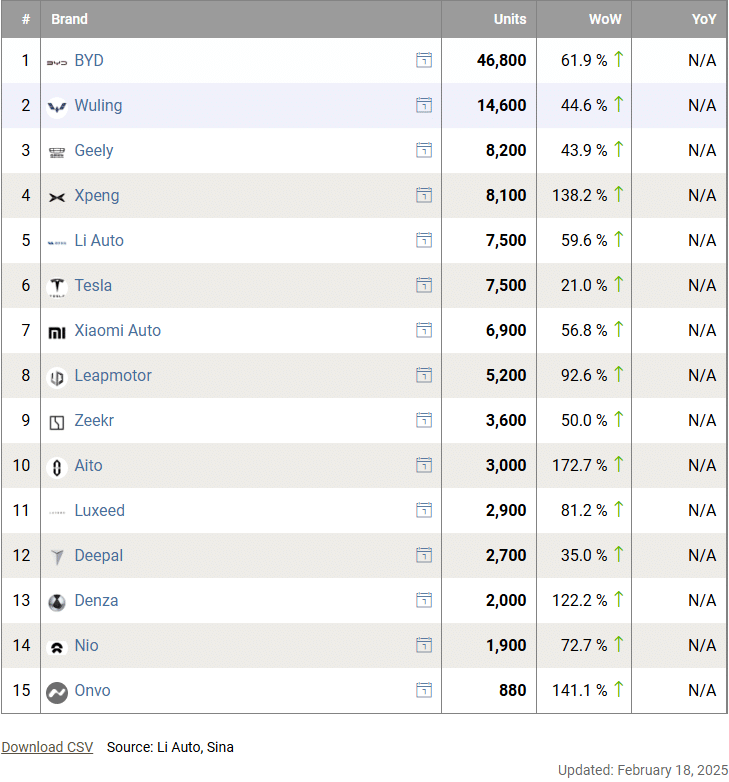
Task: Click the Brand column header
Action: [x=70, y=19]
